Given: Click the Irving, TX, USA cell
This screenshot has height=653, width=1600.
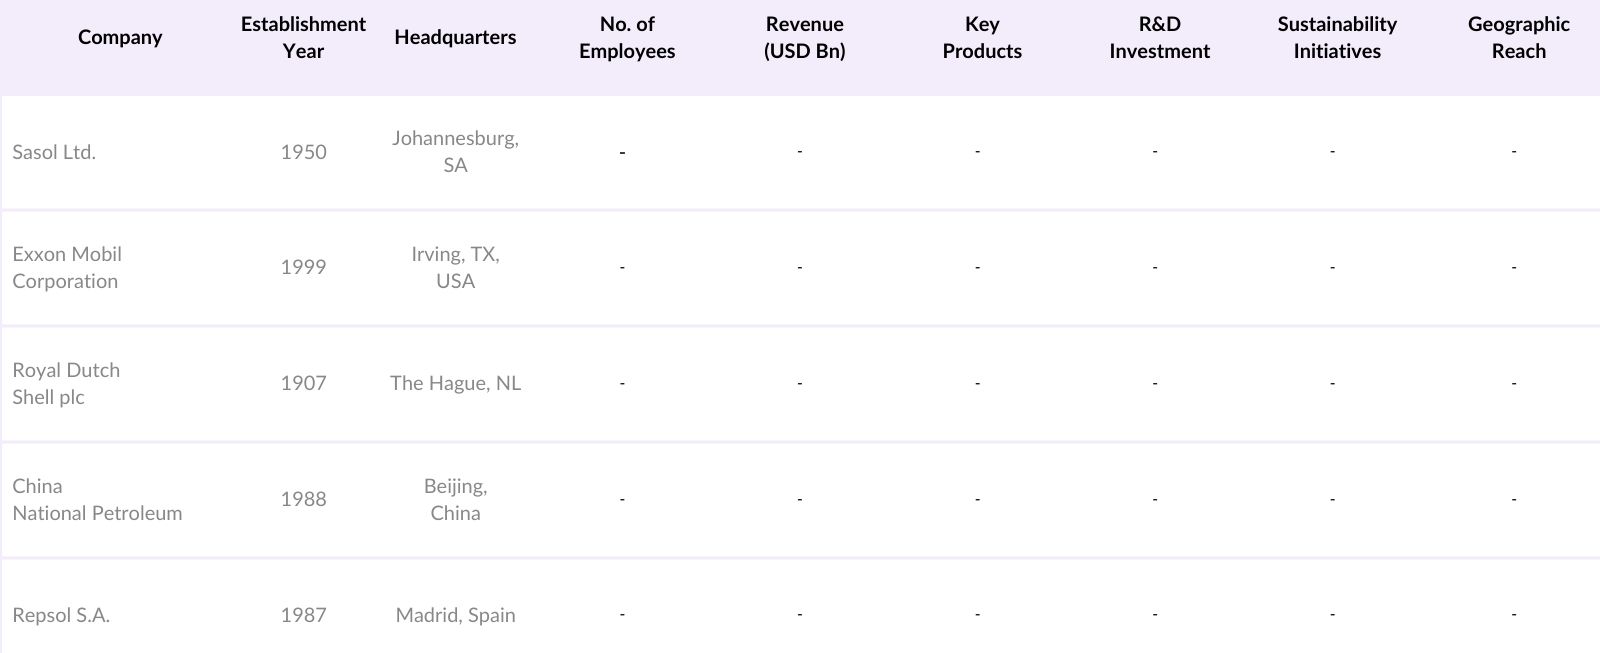Looking at the screenshot, I should [x=455, y=268].
